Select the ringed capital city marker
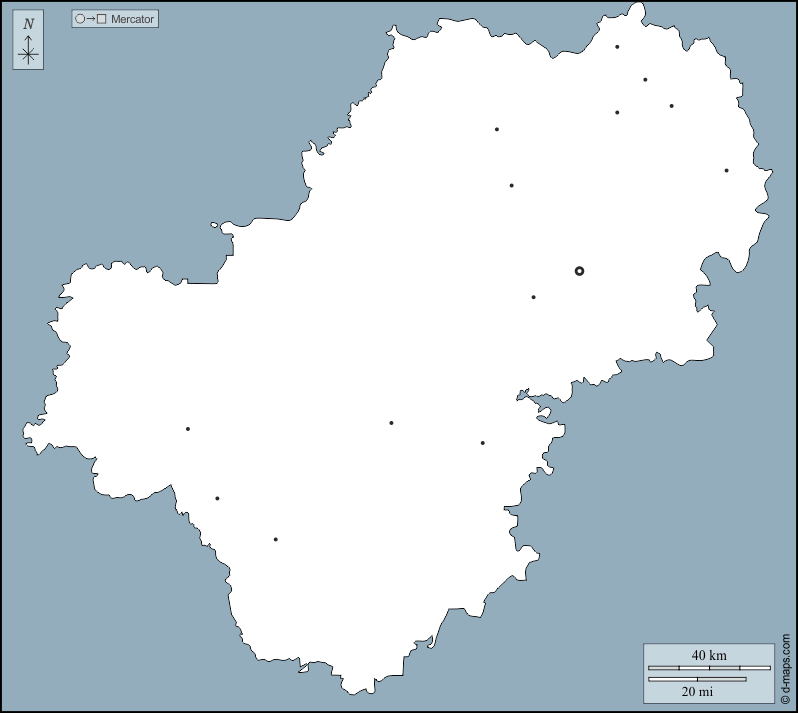 point(579,271)
